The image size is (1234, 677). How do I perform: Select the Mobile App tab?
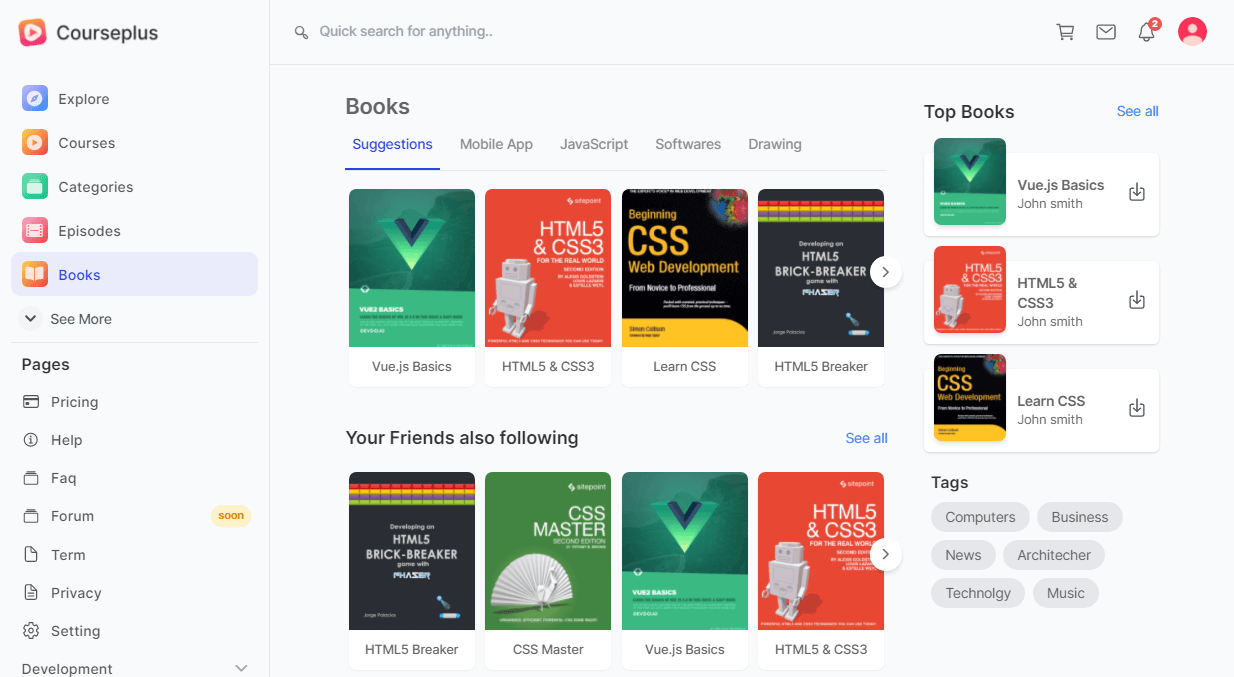496,144
